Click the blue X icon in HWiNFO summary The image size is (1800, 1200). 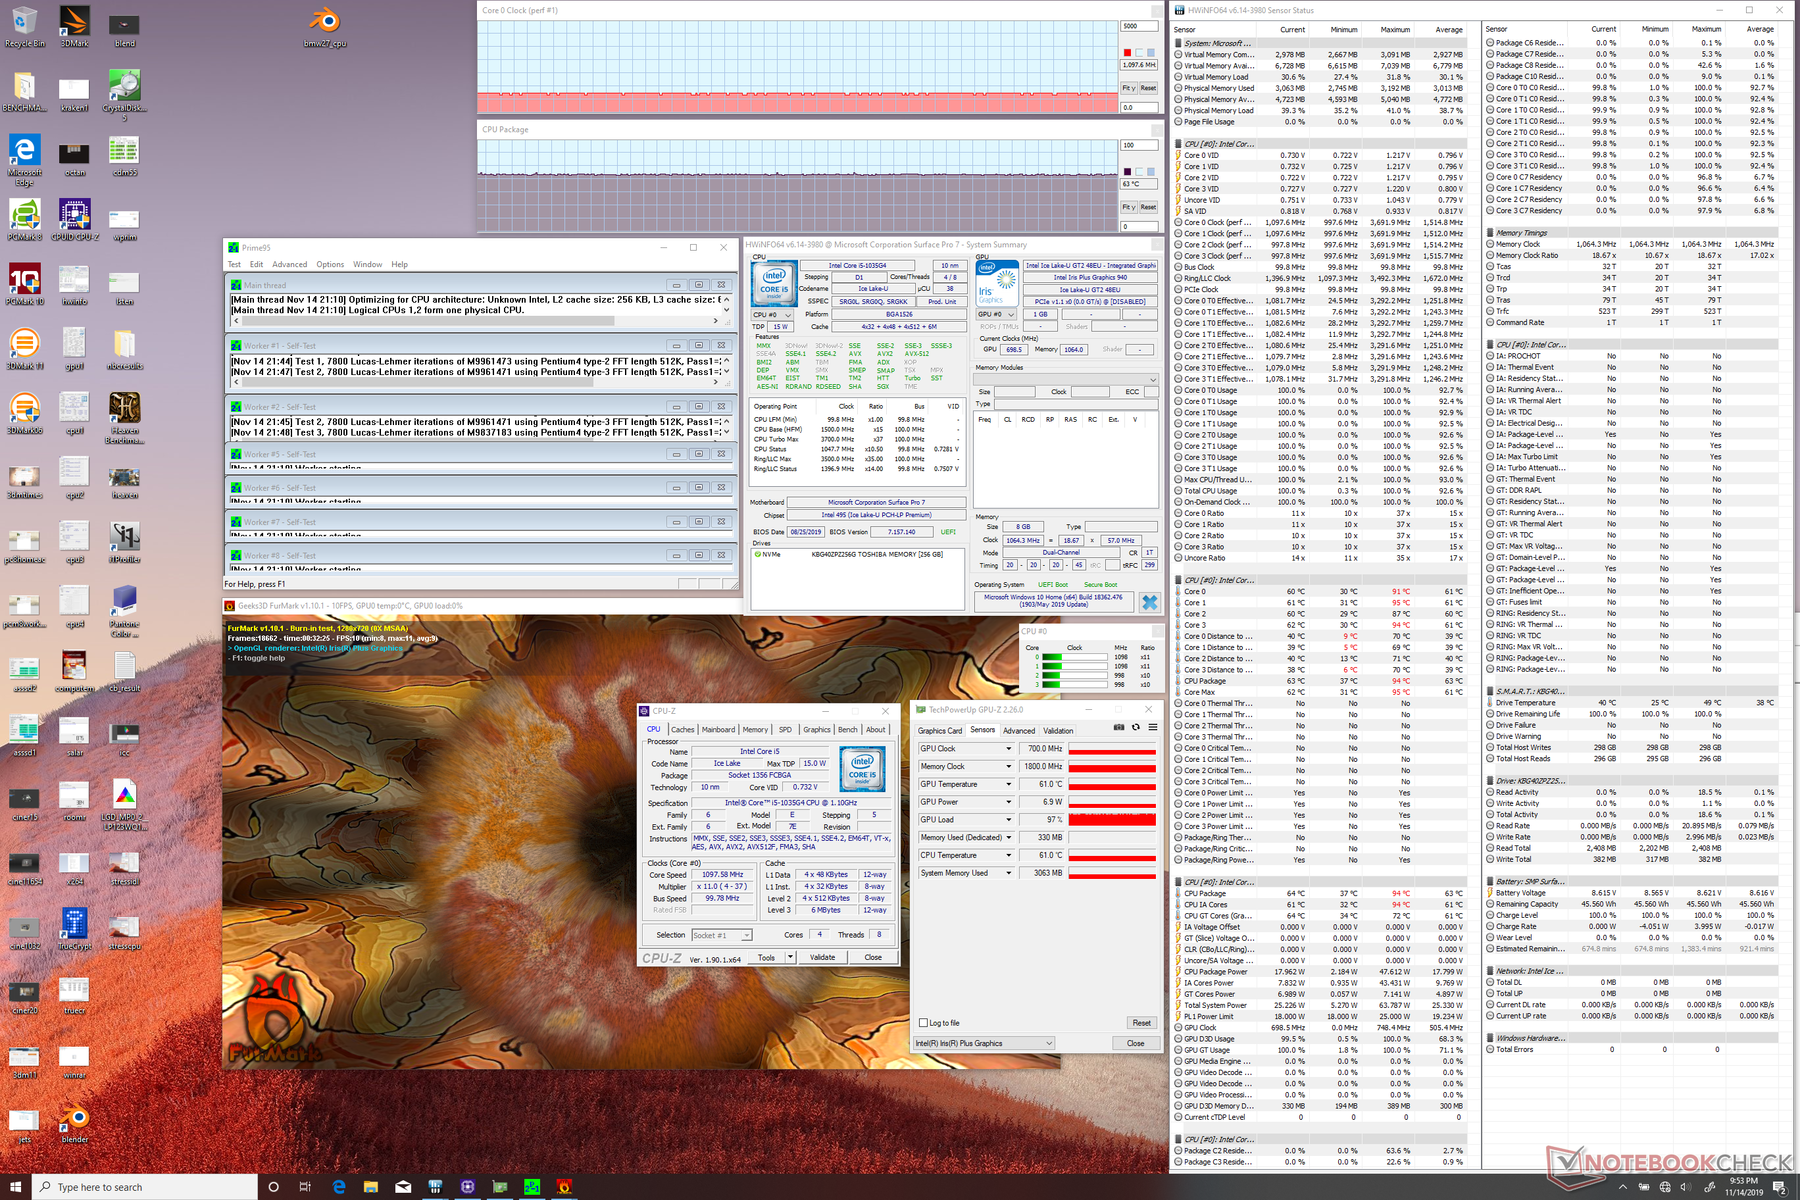click(1149, 602)
